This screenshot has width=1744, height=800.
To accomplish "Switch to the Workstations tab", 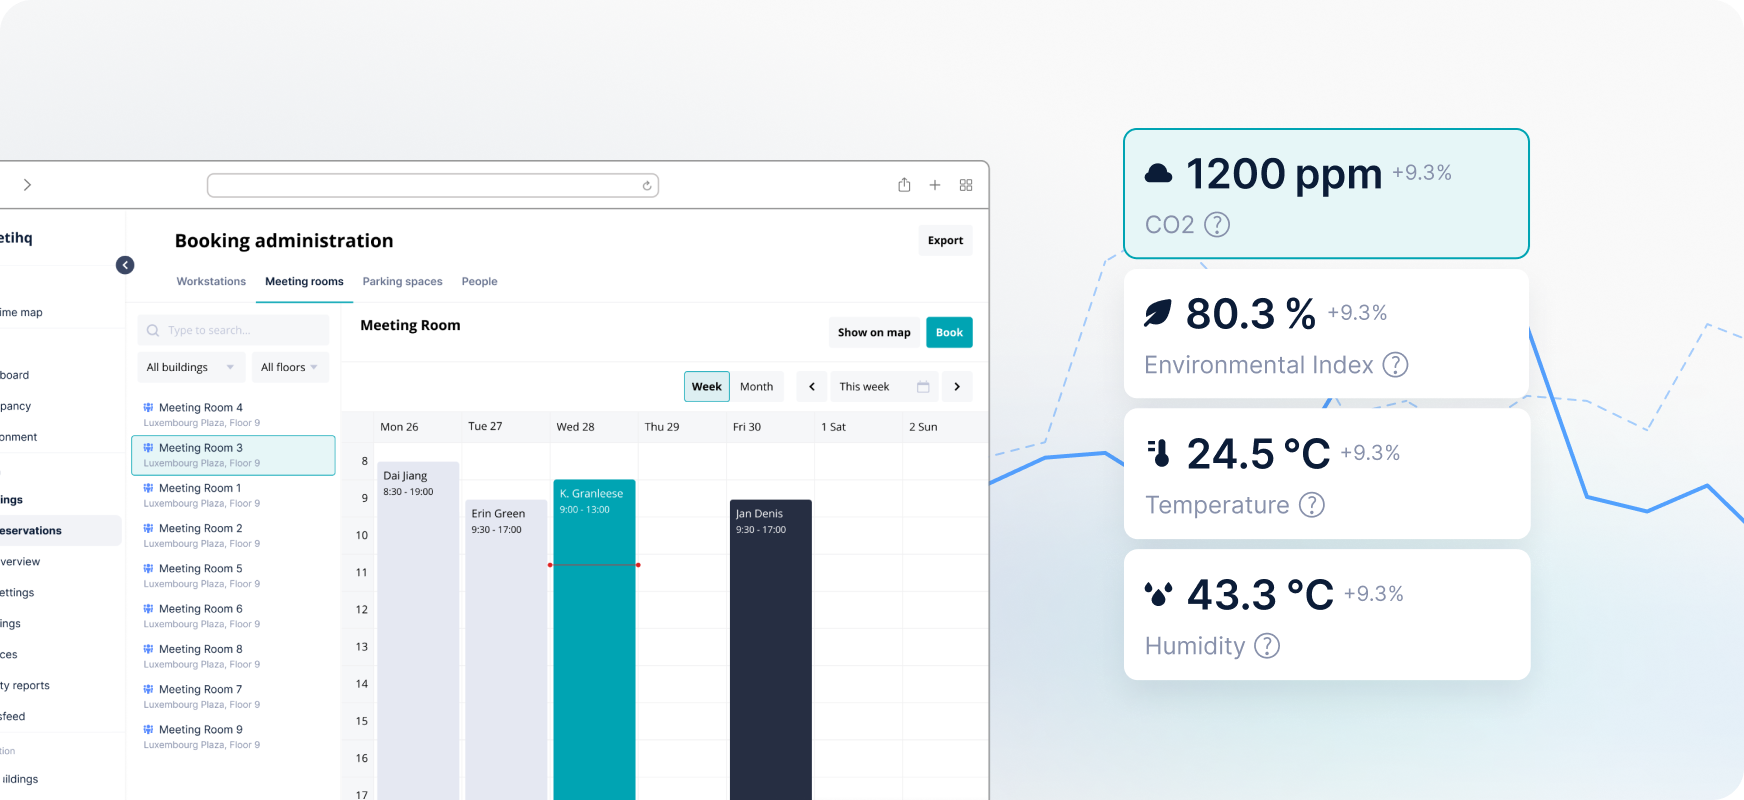I will pyautogui.click(x=211, y=282).
